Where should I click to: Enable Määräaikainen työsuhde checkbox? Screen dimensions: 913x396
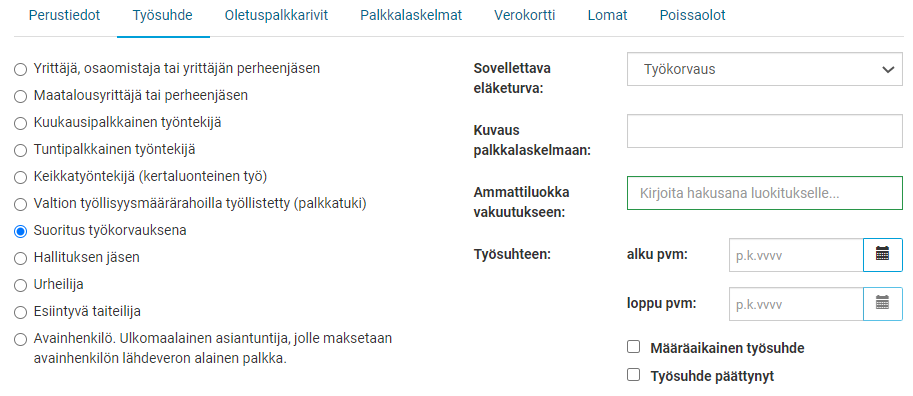(x=634, y=348)
